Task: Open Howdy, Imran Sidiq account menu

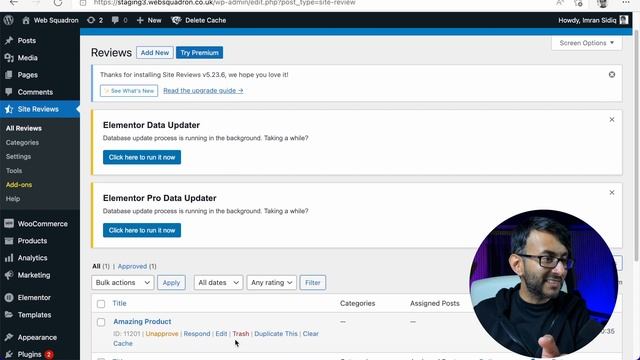Action: pyautogui.click(x=593, y=20)
